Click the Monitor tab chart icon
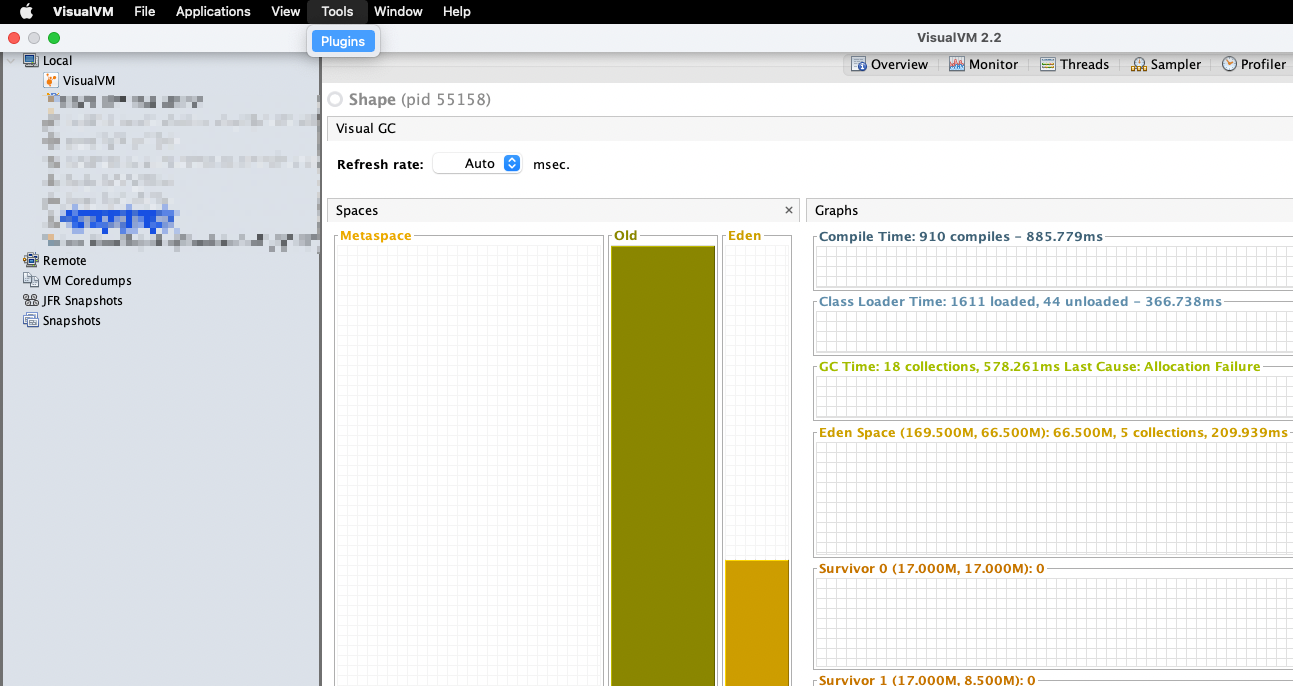1293x686 pixels. point(956,64)
